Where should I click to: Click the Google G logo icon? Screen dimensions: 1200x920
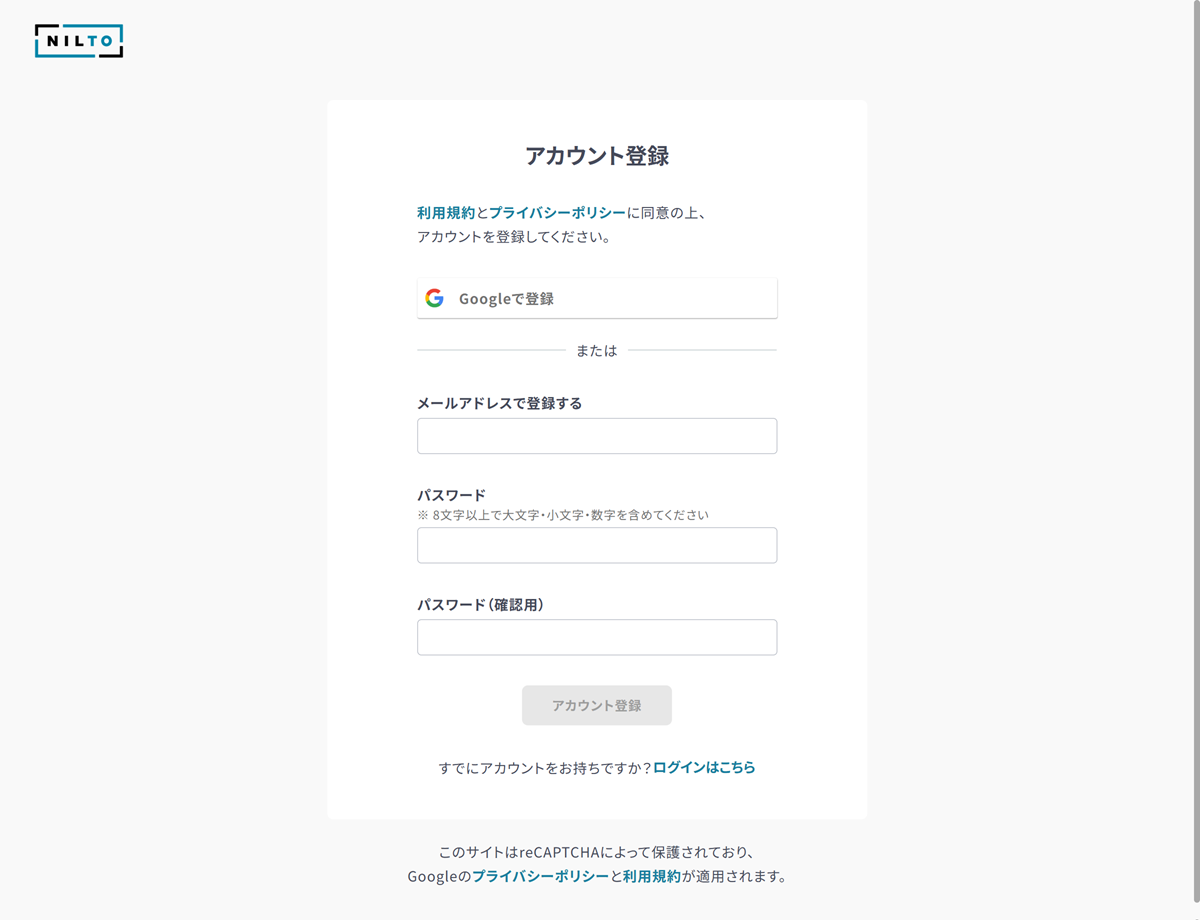pos(434,298)
